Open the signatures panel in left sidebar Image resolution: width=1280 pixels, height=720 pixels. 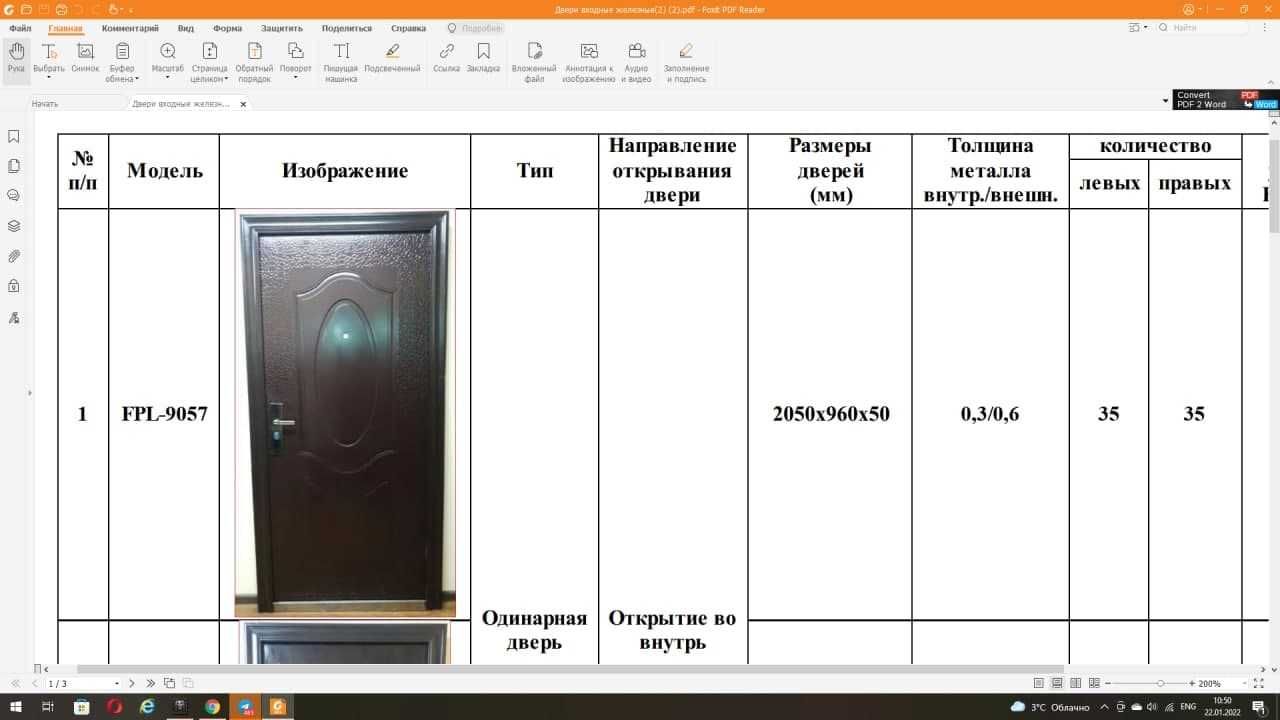pos(14,318)
